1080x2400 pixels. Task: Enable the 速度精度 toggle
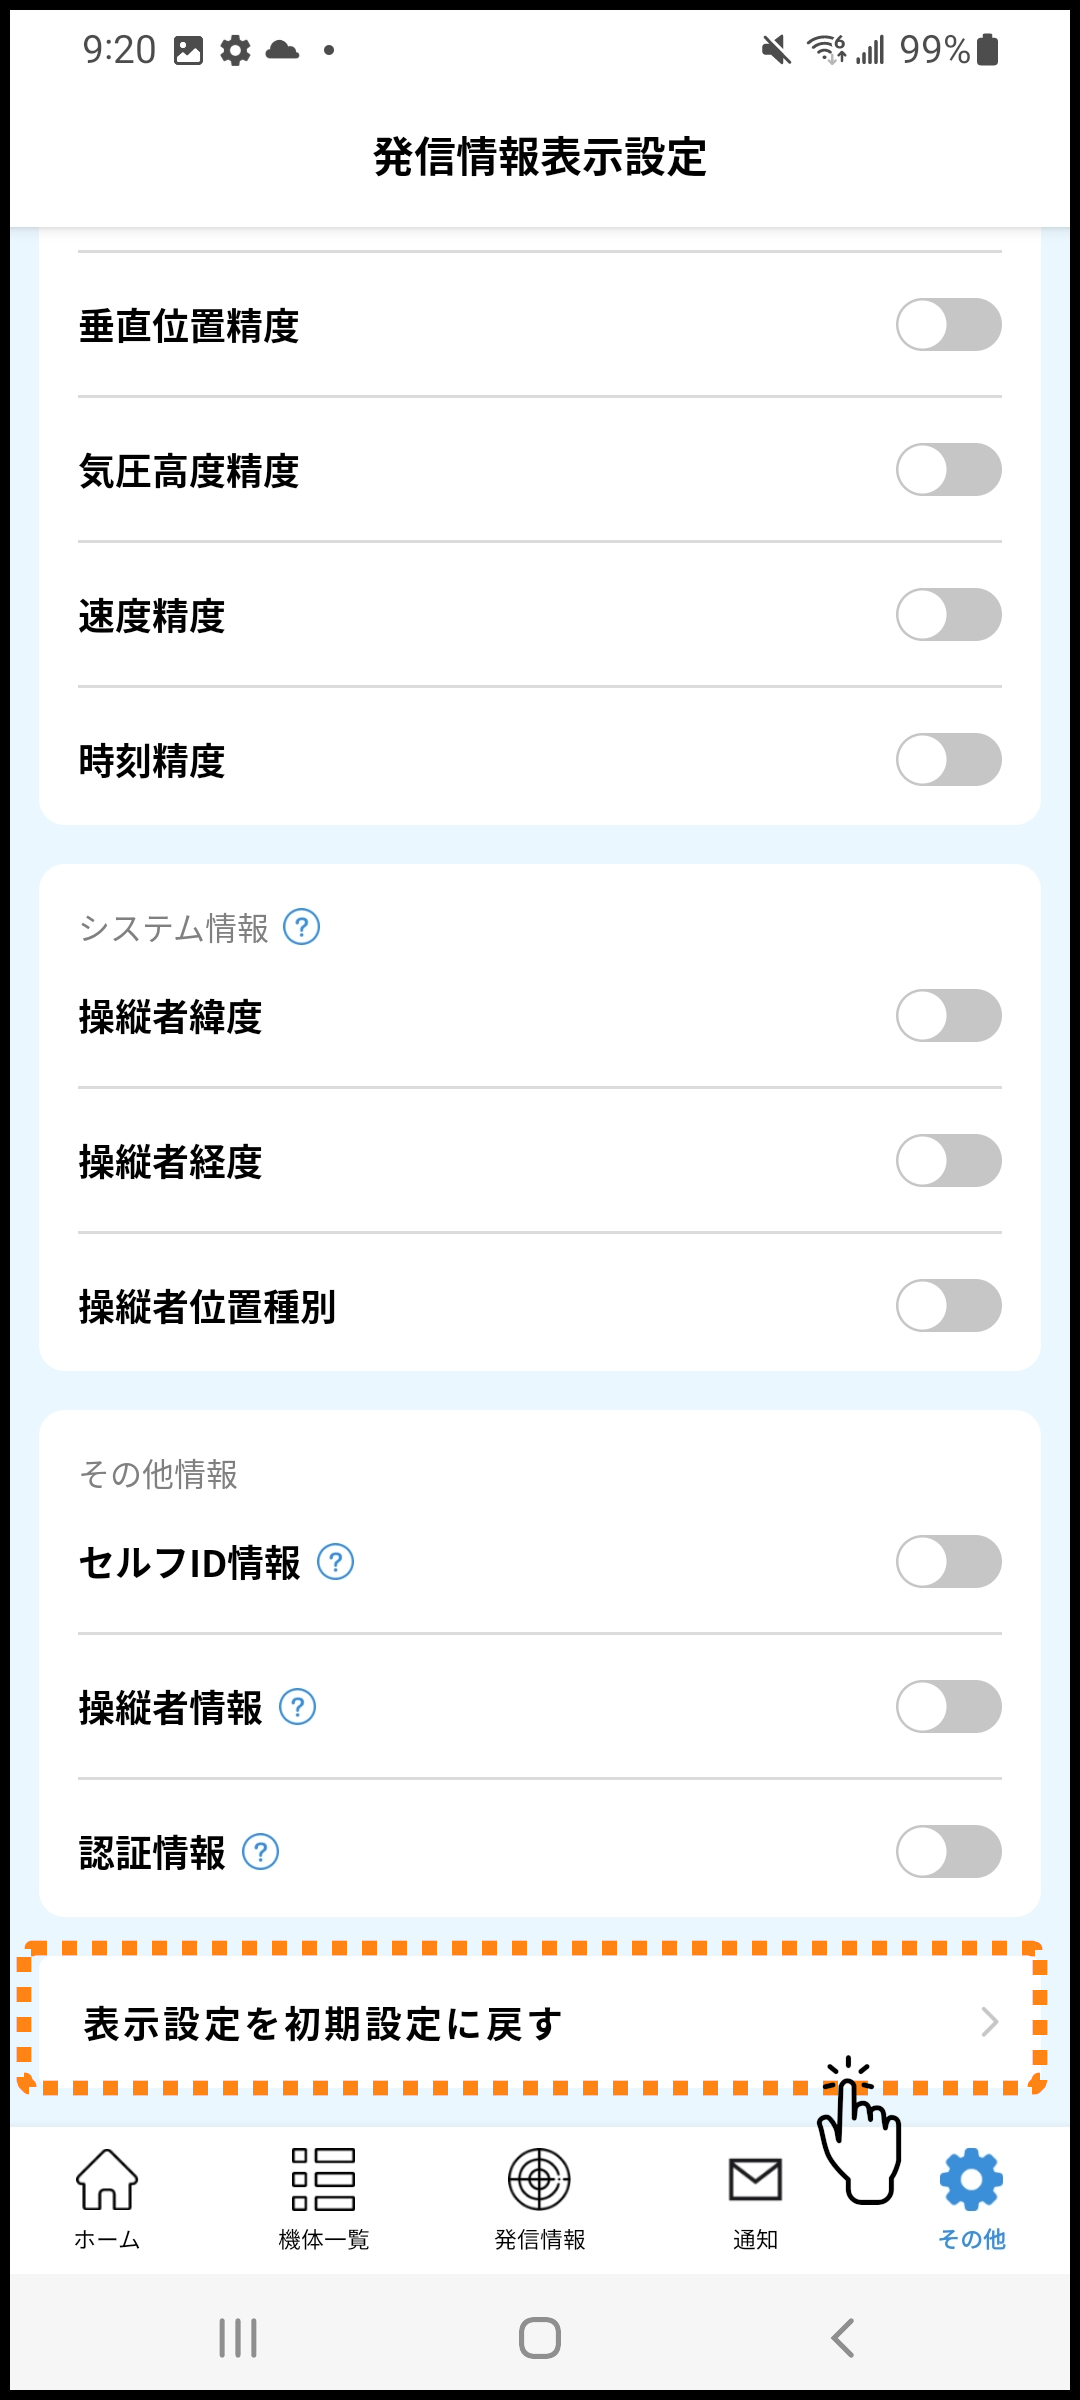(x=948, y=615)
